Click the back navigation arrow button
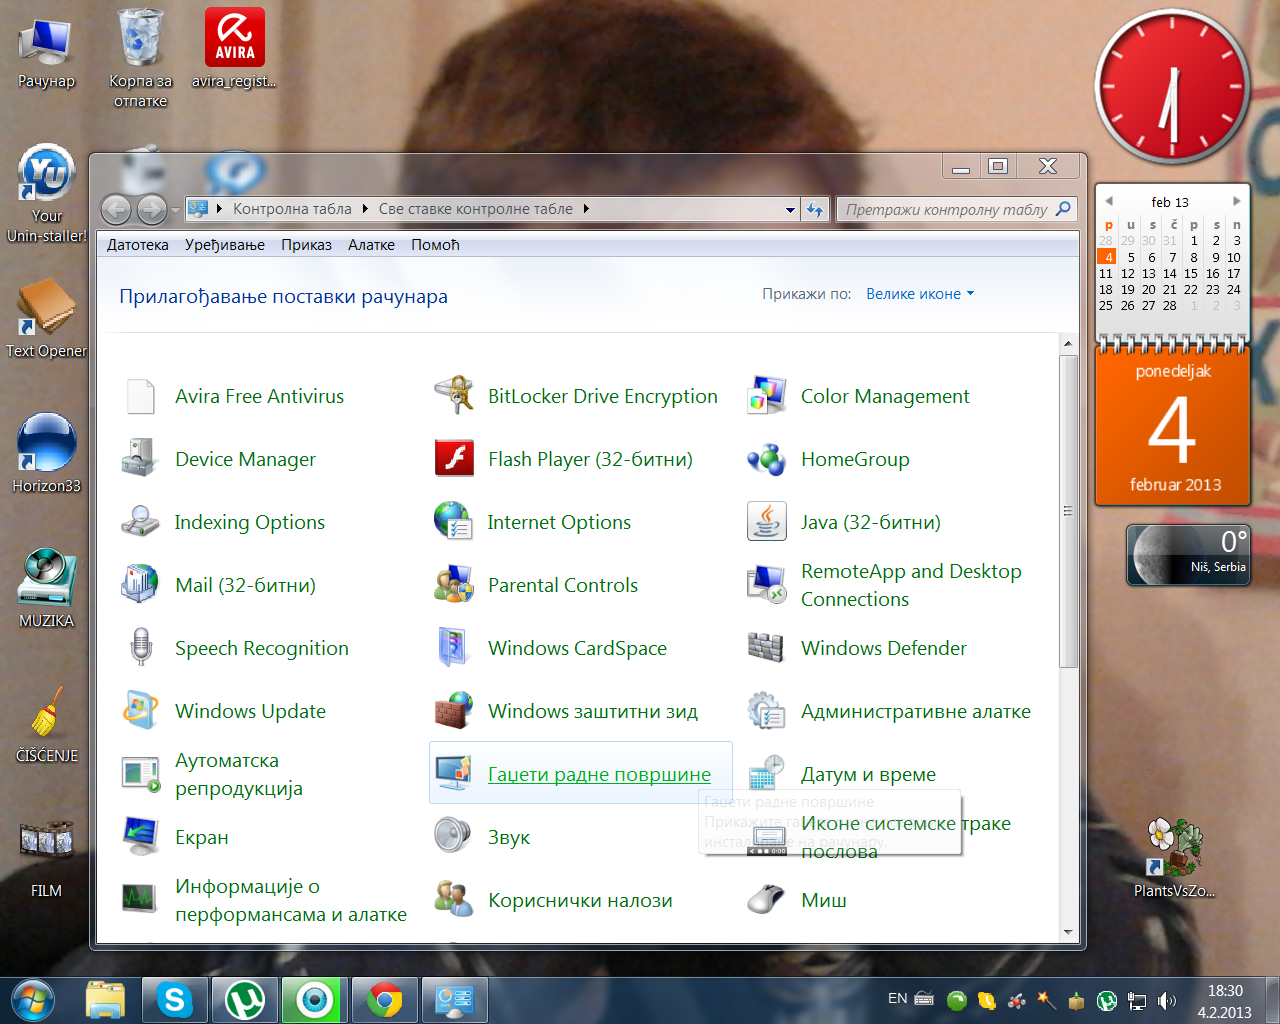 [x=117, y=210]
